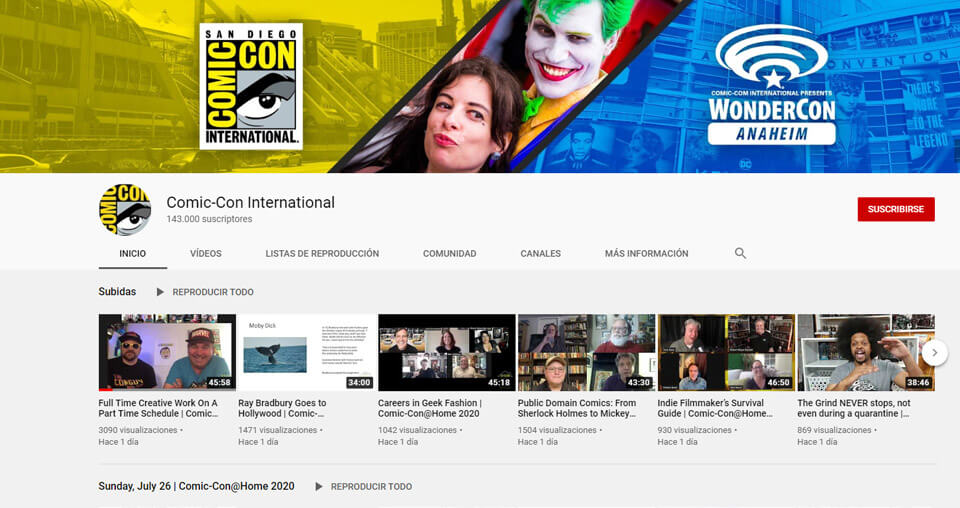Select the CANALES tab
Viewport: 960px width, 508px height.
pos(541,253)
